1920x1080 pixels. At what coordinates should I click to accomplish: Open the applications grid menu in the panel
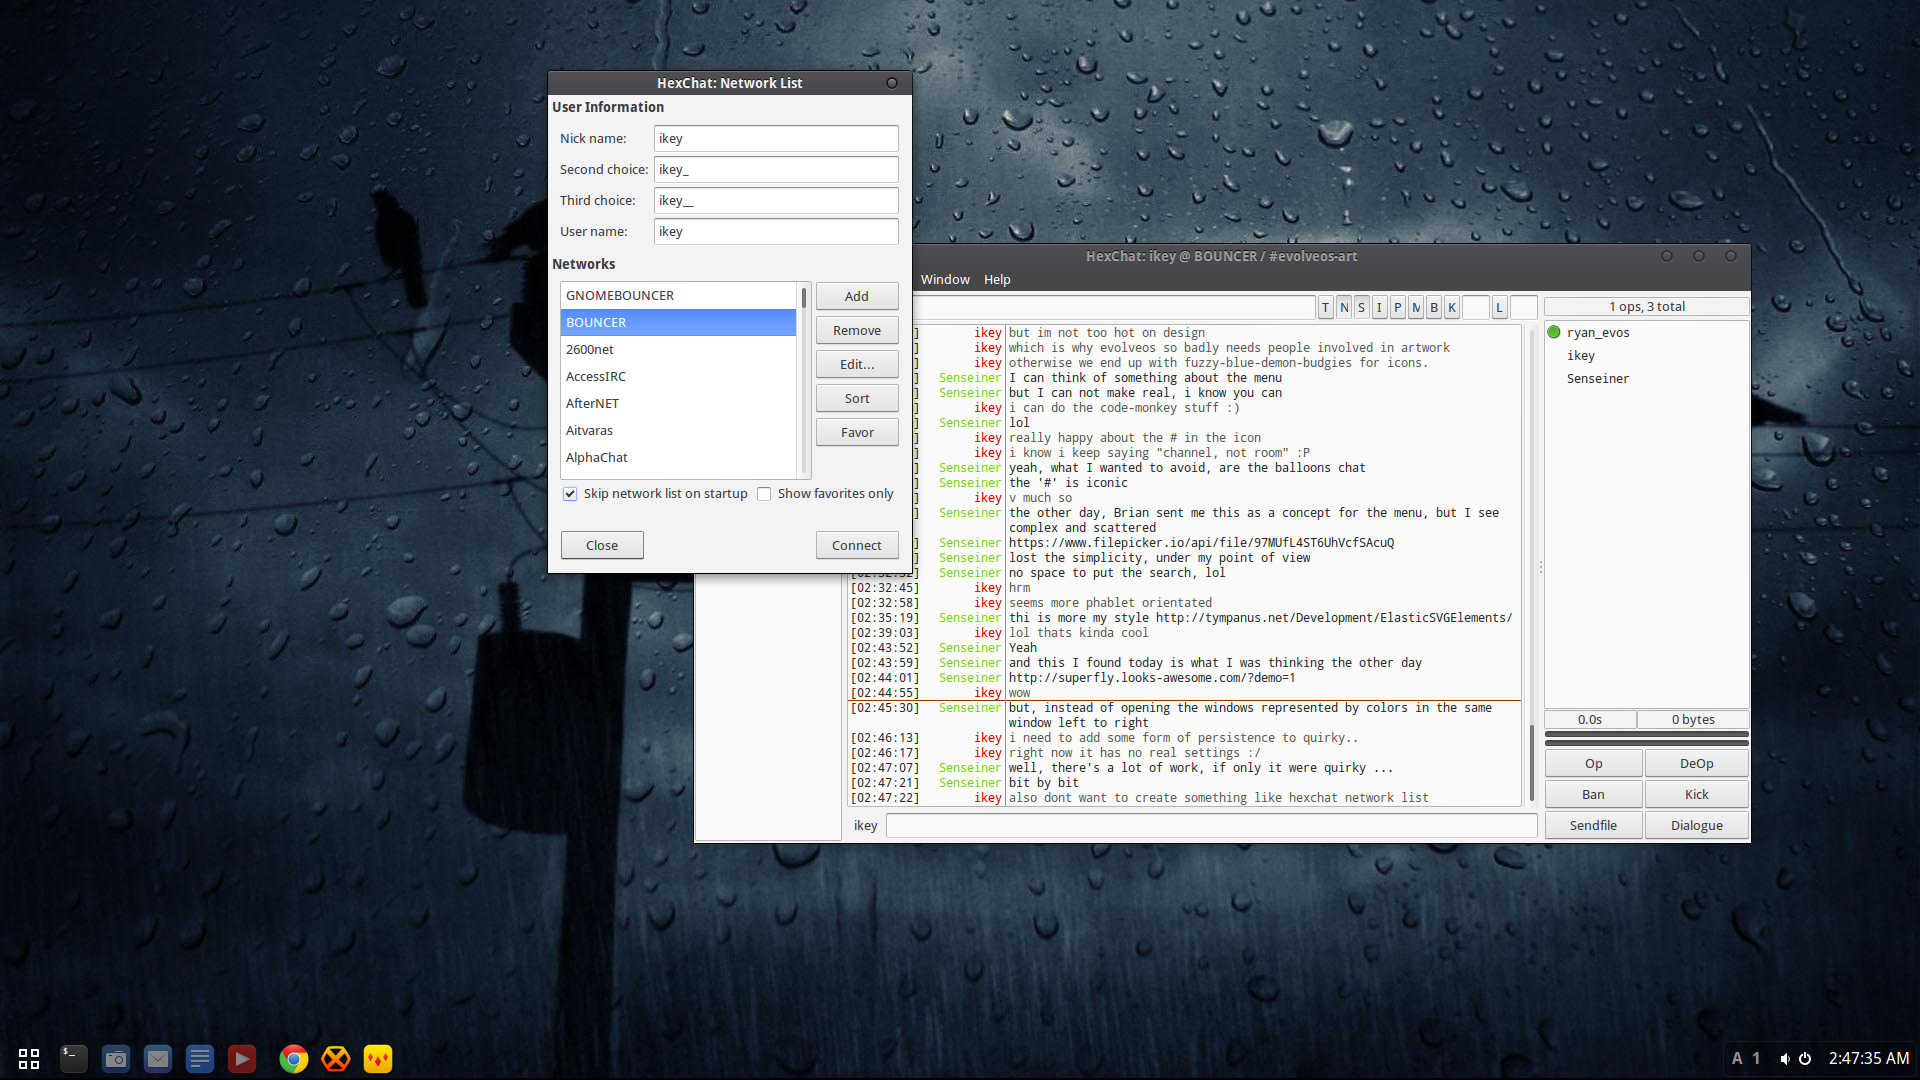pos(29,1058)
